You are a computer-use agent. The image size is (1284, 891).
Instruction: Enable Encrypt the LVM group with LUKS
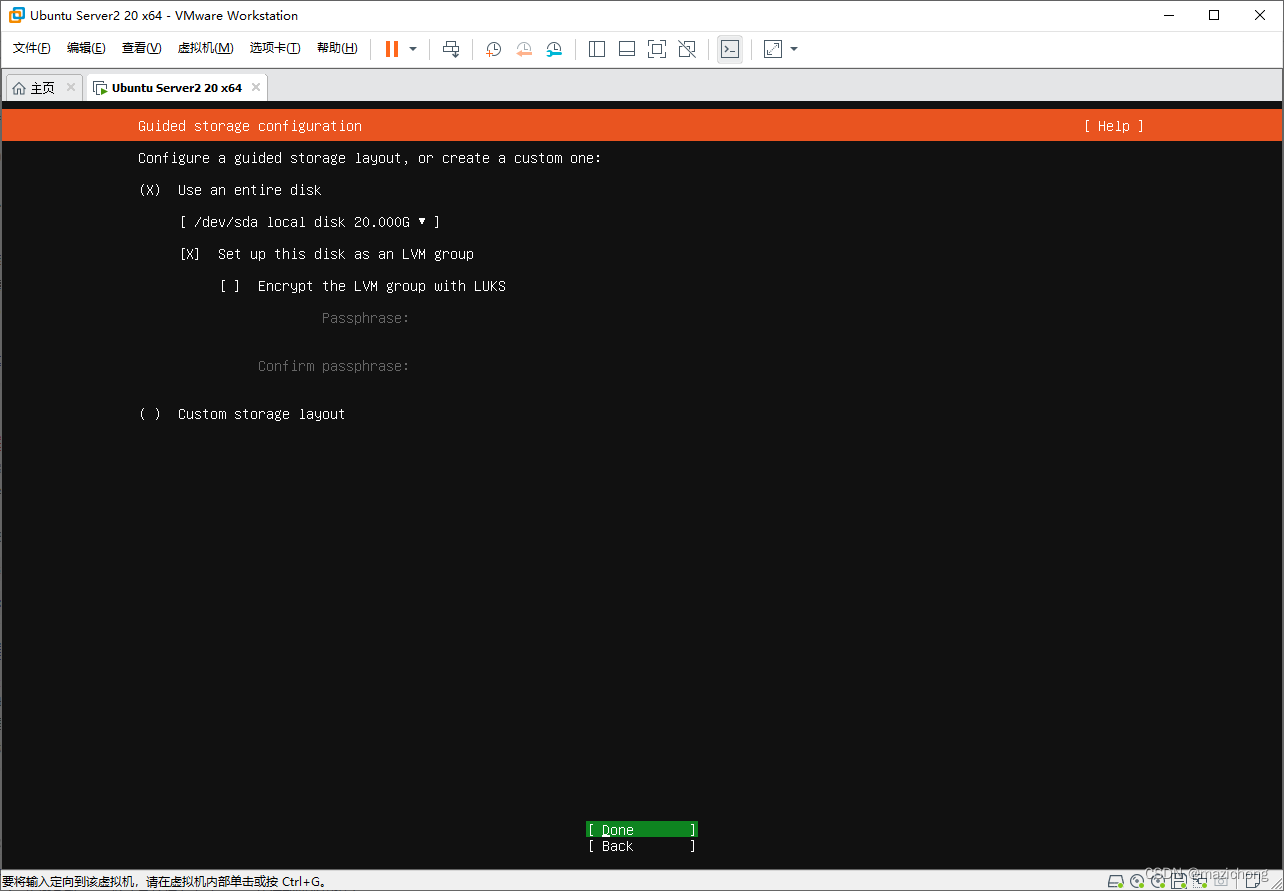click(x=363, y=286)
